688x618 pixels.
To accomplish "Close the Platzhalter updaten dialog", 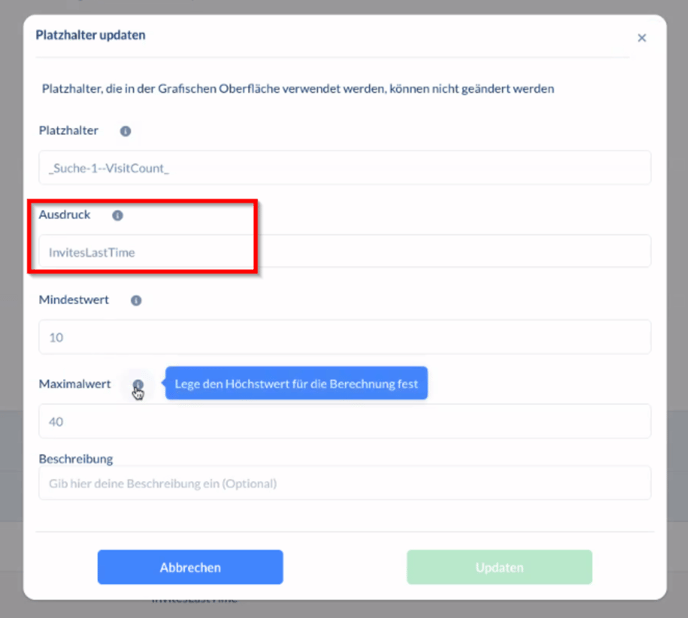I will pos(642,38).
